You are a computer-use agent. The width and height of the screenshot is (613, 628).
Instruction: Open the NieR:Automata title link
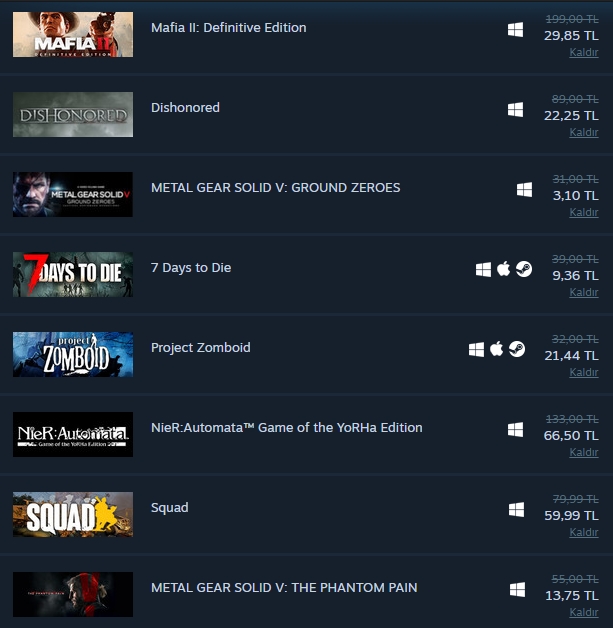(x=287, y=428)
